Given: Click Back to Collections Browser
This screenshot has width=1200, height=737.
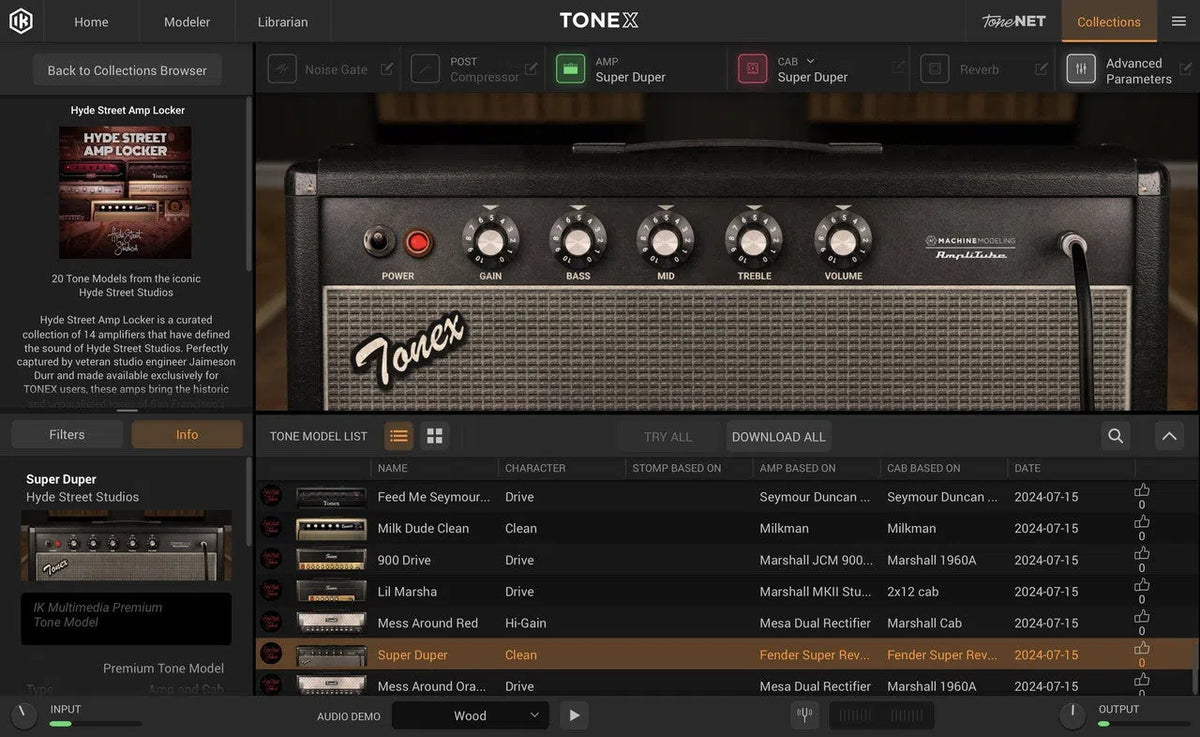Looking at the screenshot, I should coord(126,70).
